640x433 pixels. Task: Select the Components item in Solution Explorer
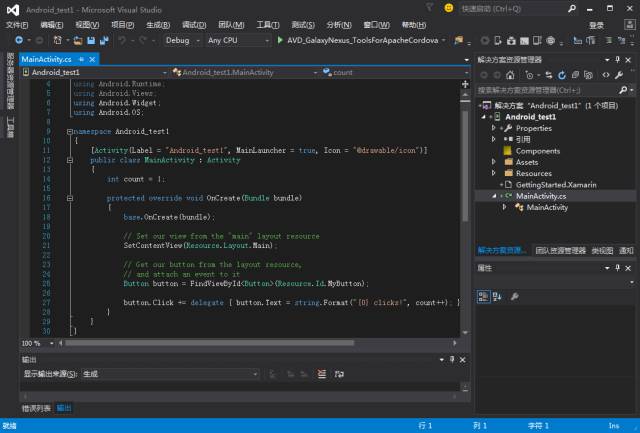[x=538, y=151]
